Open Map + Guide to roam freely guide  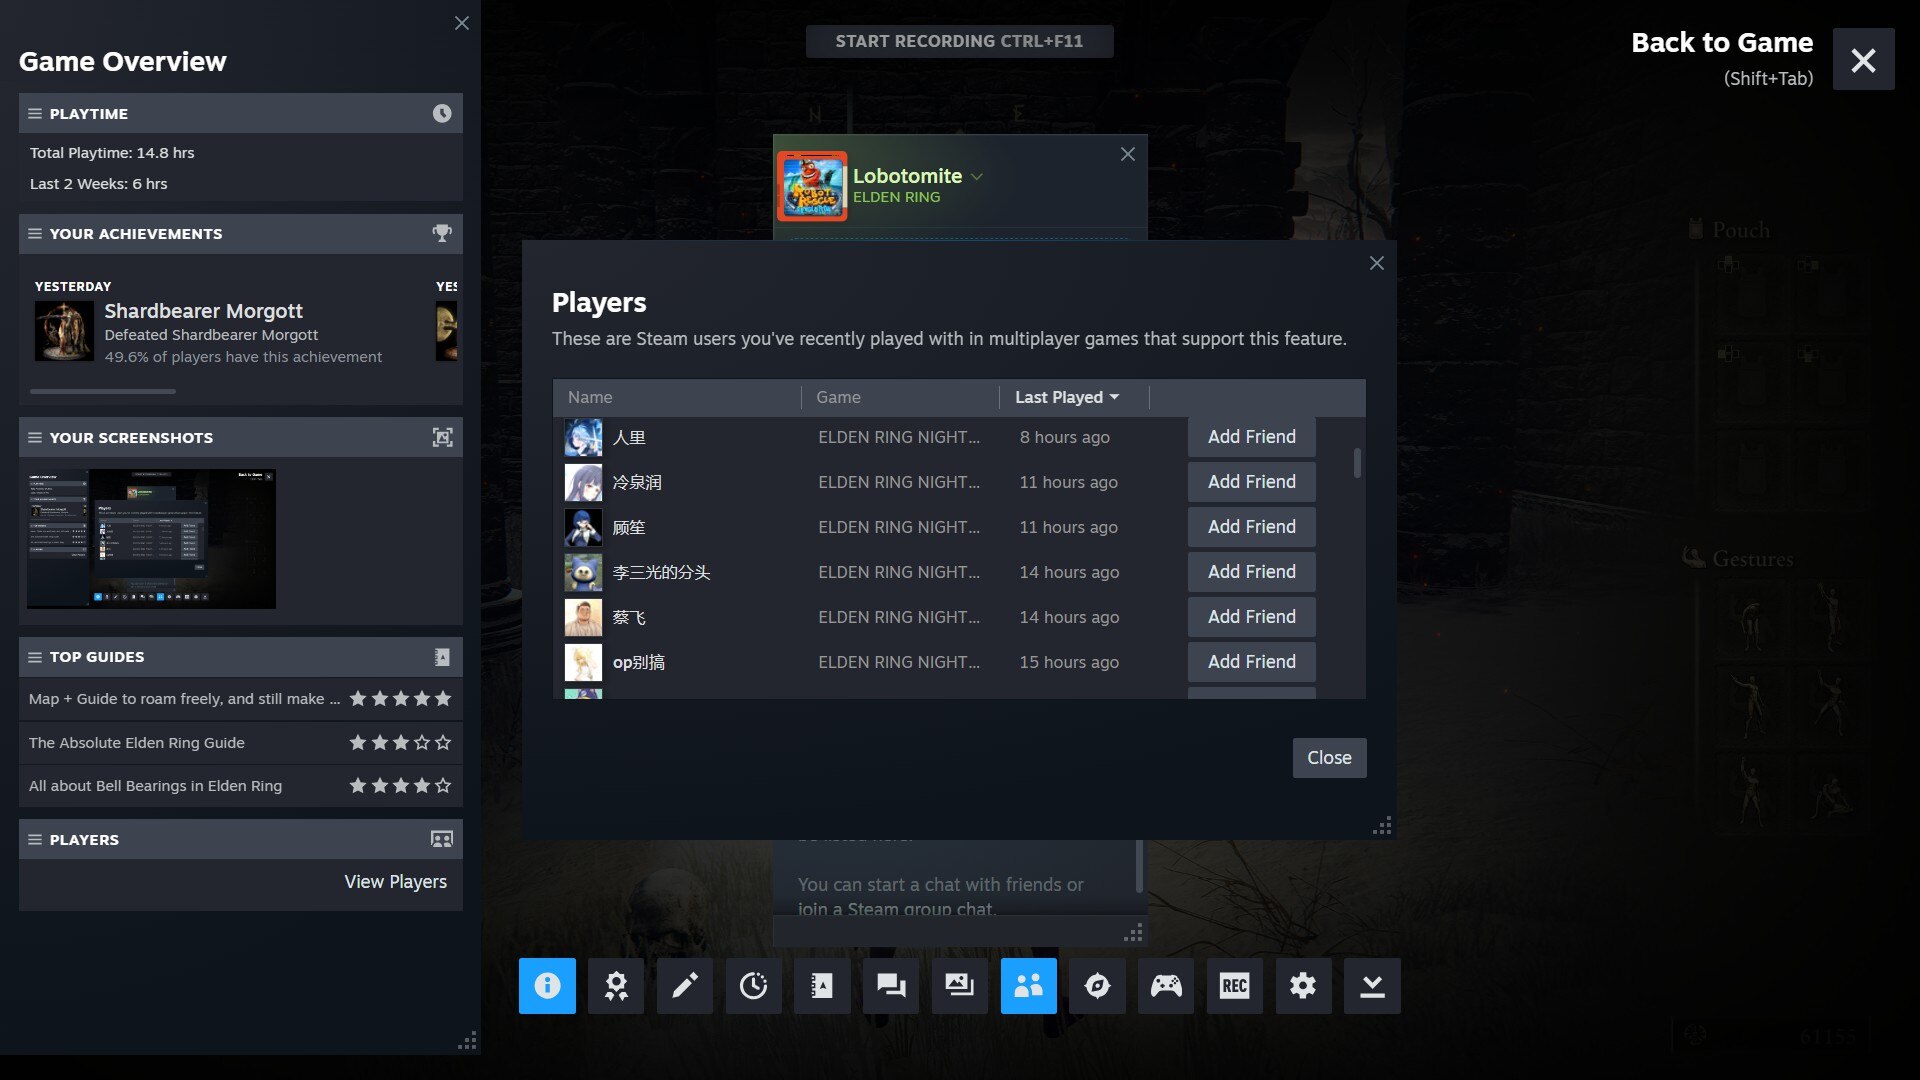point(184,699)
